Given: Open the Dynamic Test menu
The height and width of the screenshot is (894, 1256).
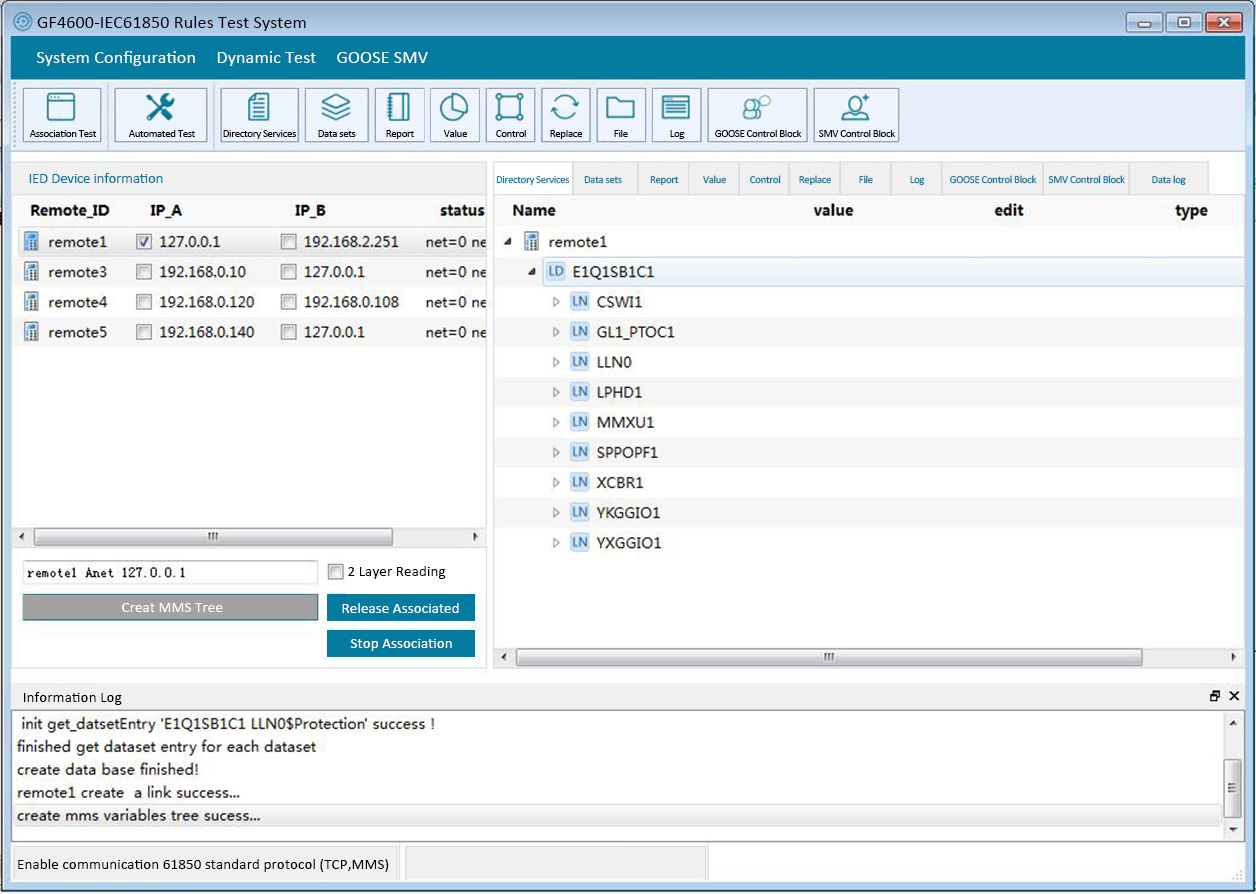Looking at the screenshot, I should (266, 58).
